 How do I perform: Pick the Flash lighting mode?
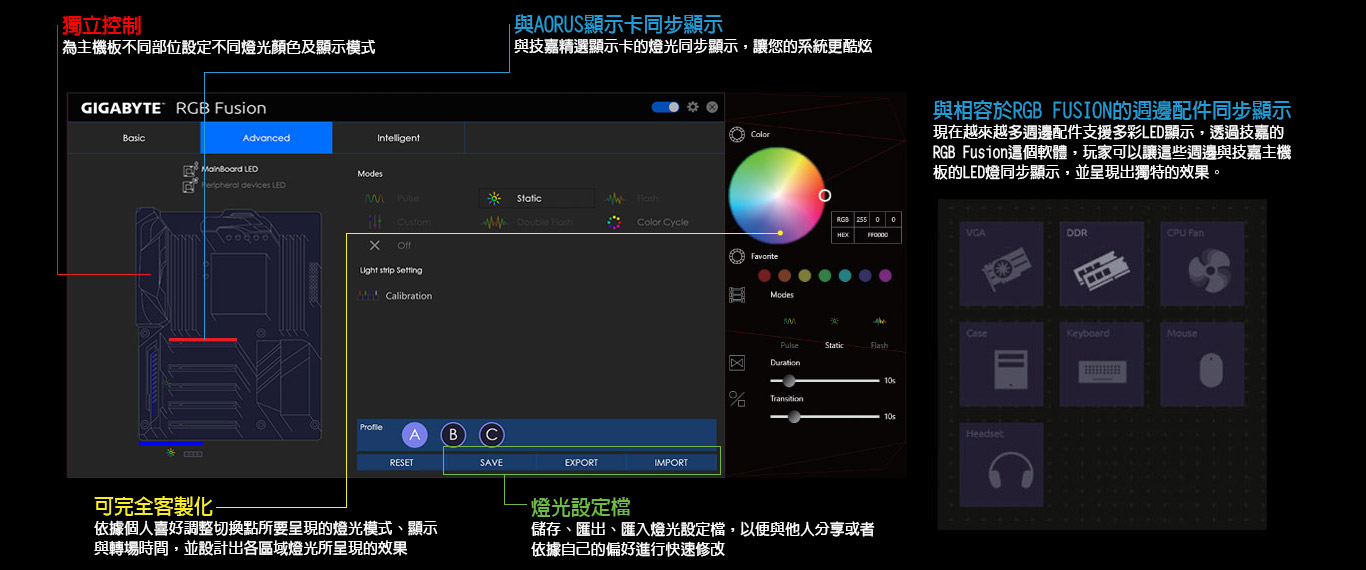[x=633, y=198]
